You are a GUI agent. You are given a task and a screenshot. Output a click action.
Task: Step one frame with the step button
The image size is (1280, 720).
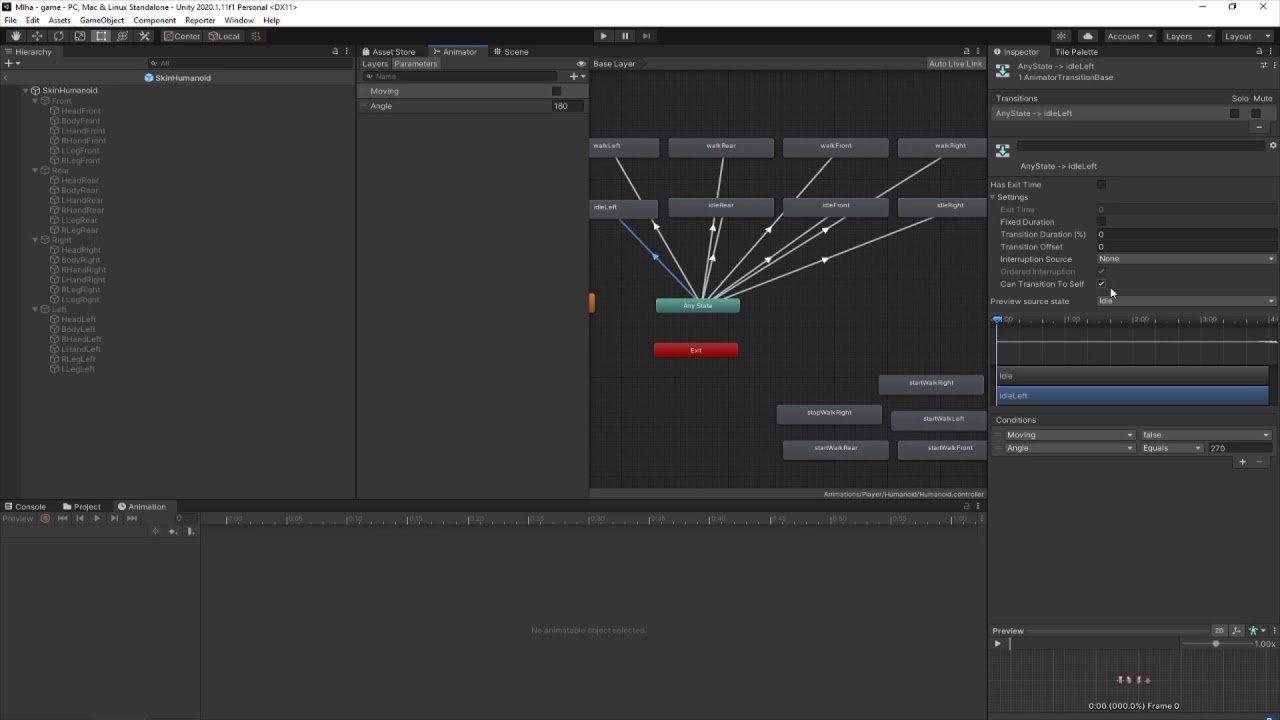646,36
